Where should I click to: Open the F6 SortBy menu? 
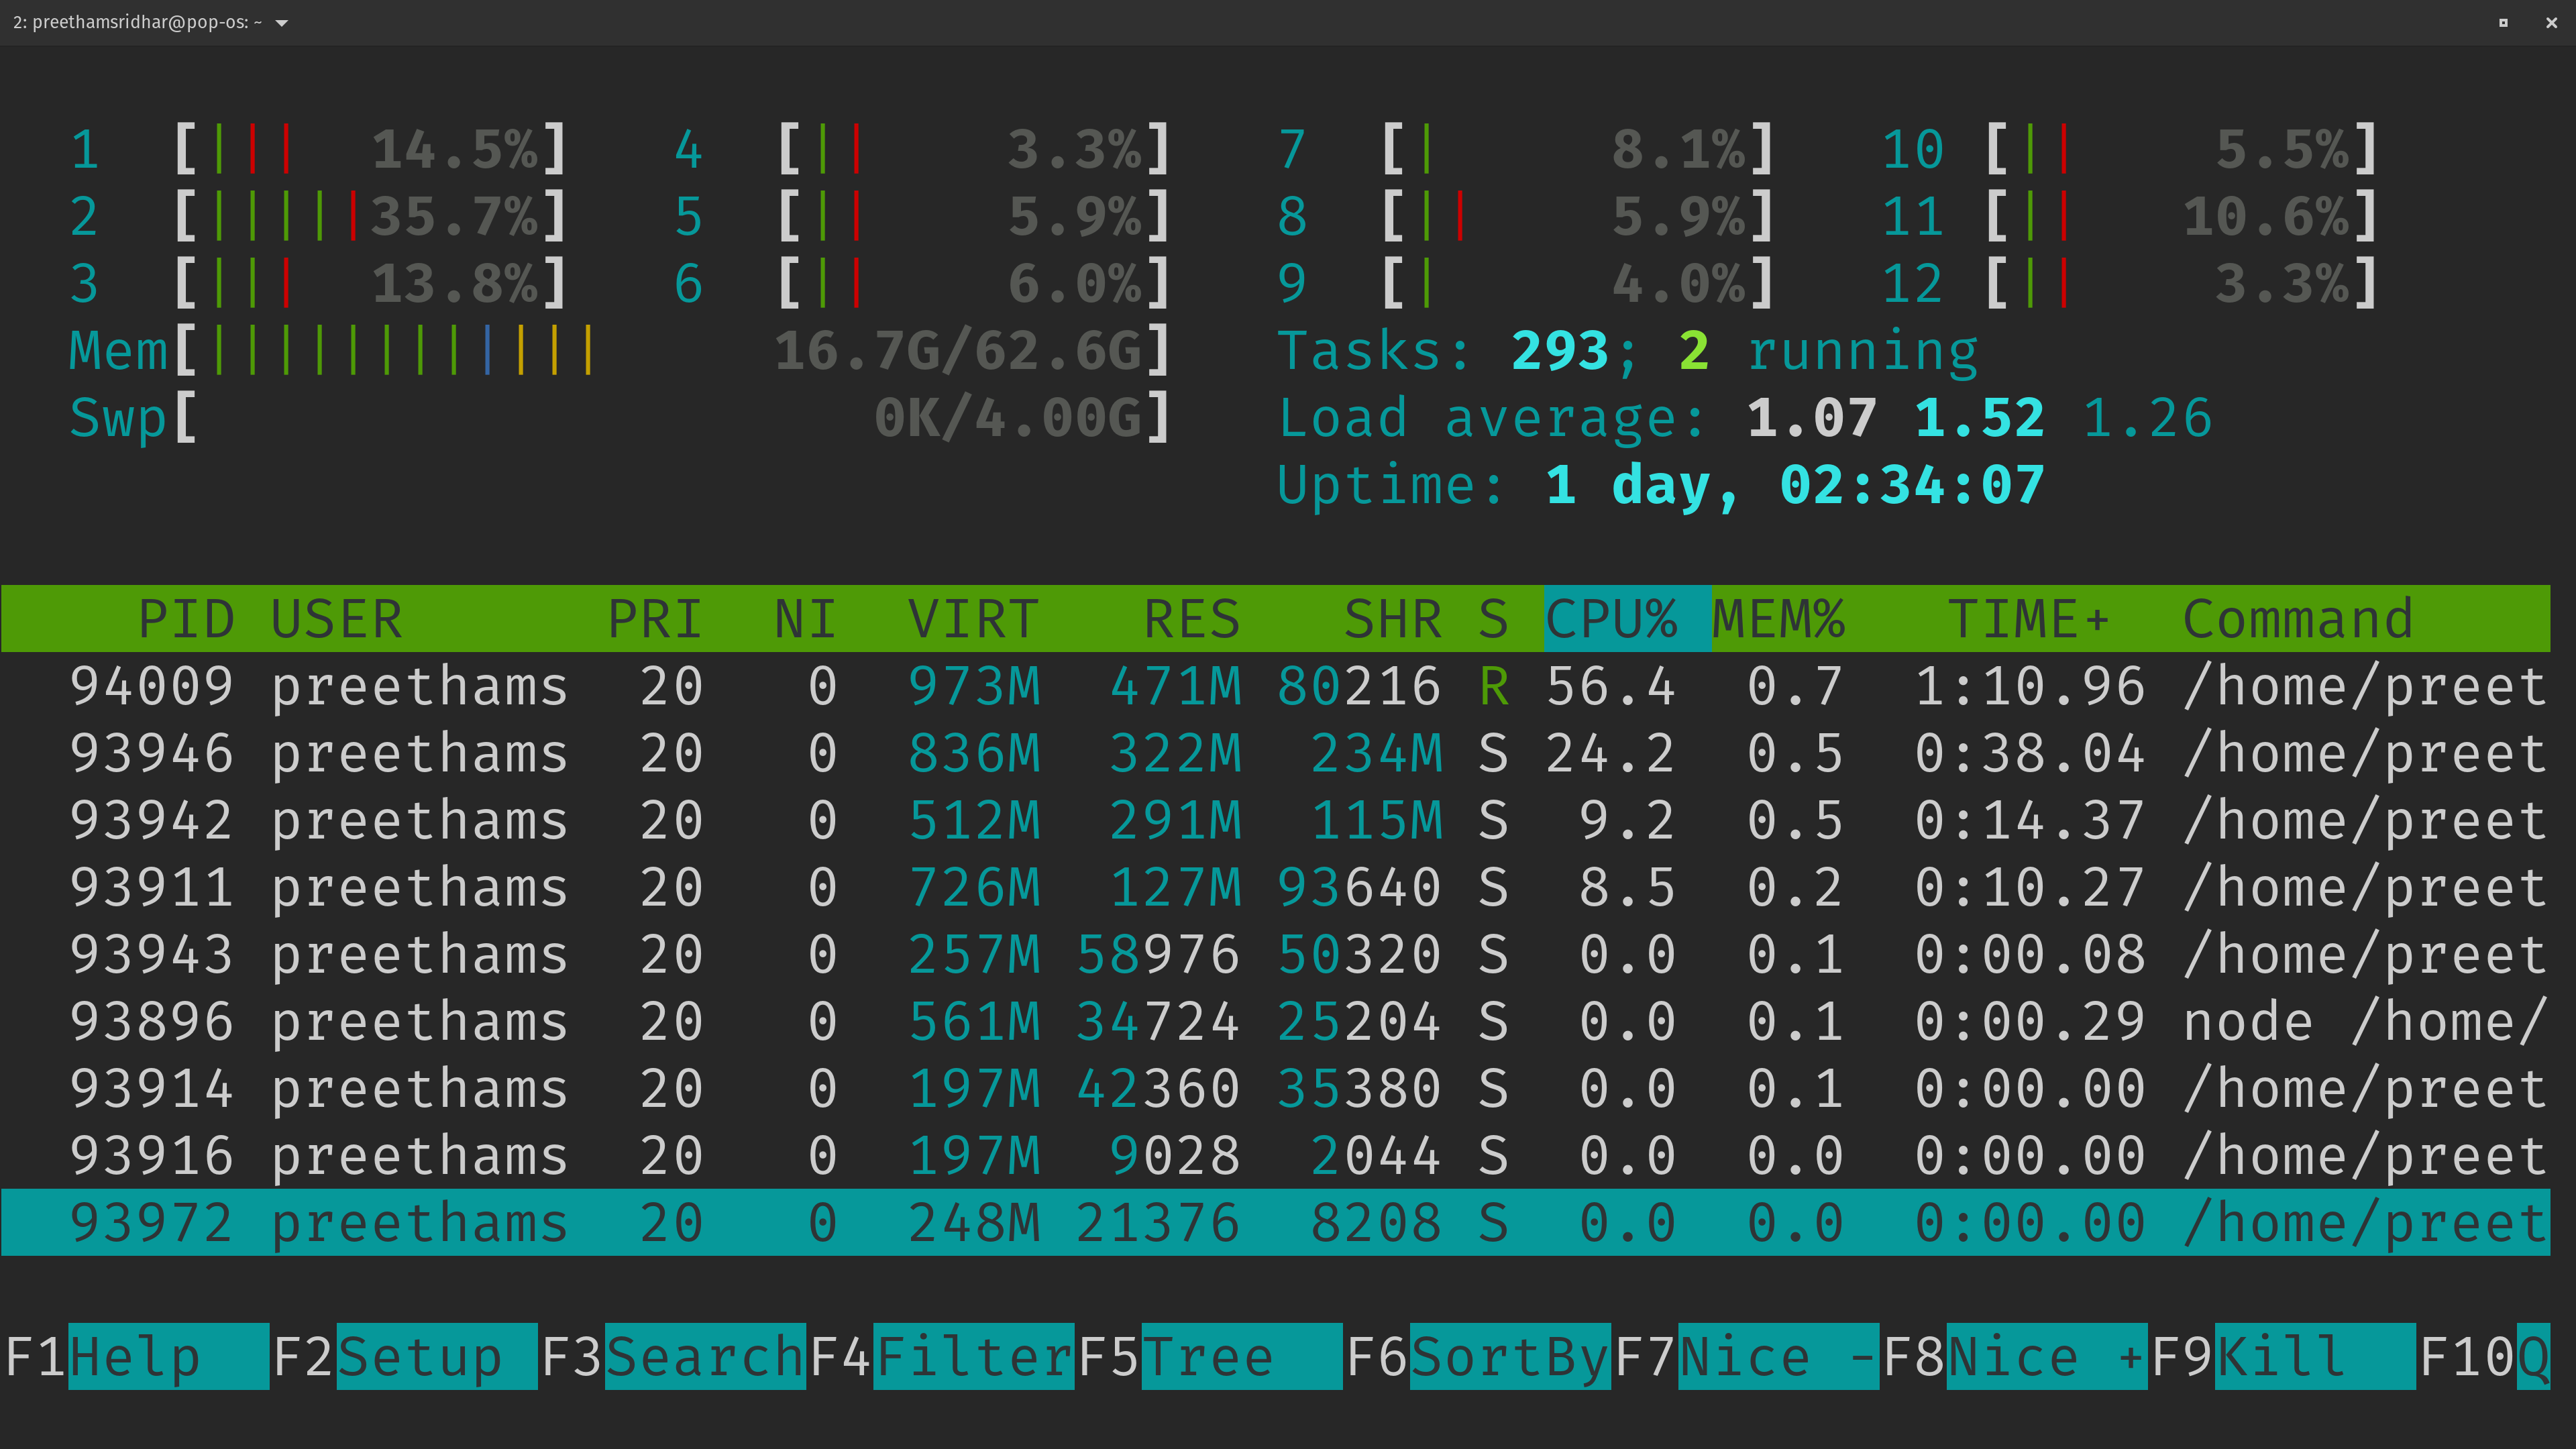pyautogui.click(x=1479, y=1357)
